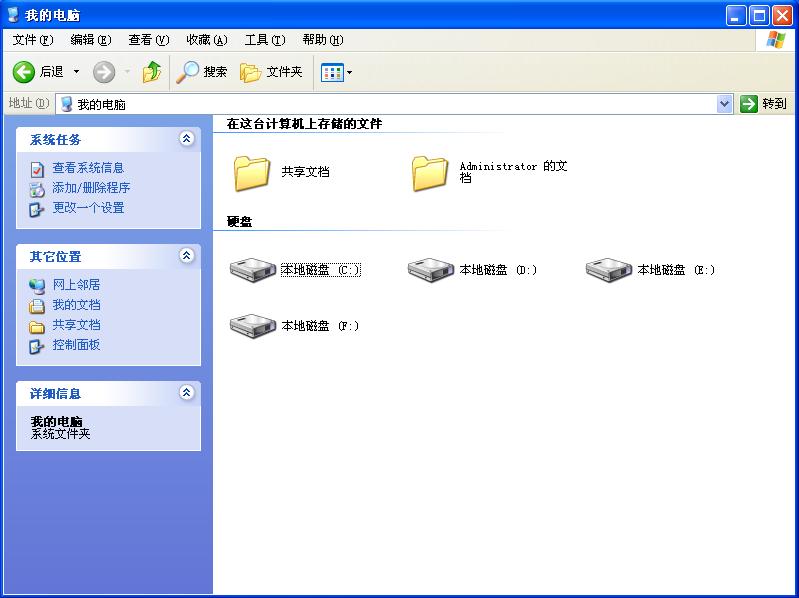
Task: Click the 查看系统信息 link
Action: coord(88,168)
